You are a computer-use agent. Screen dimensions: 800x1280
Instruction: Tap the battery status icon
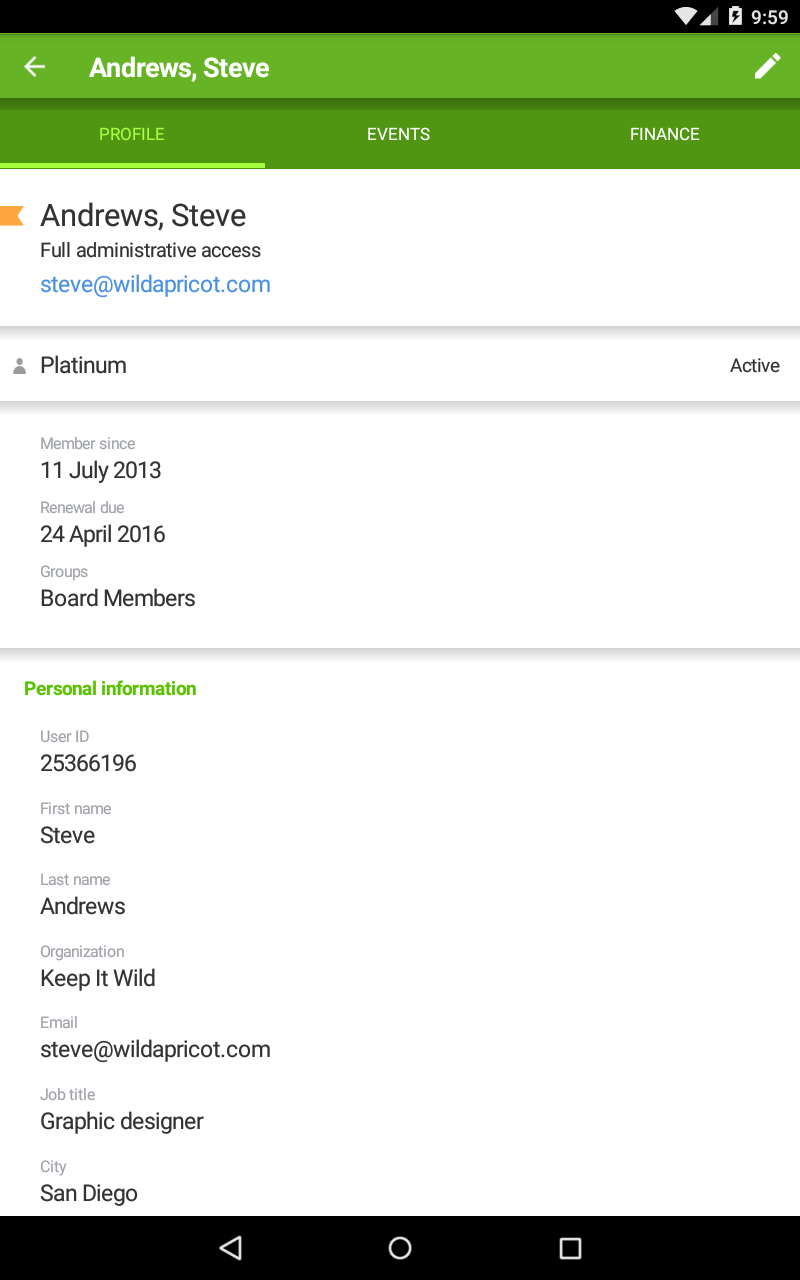pos(736,16)
